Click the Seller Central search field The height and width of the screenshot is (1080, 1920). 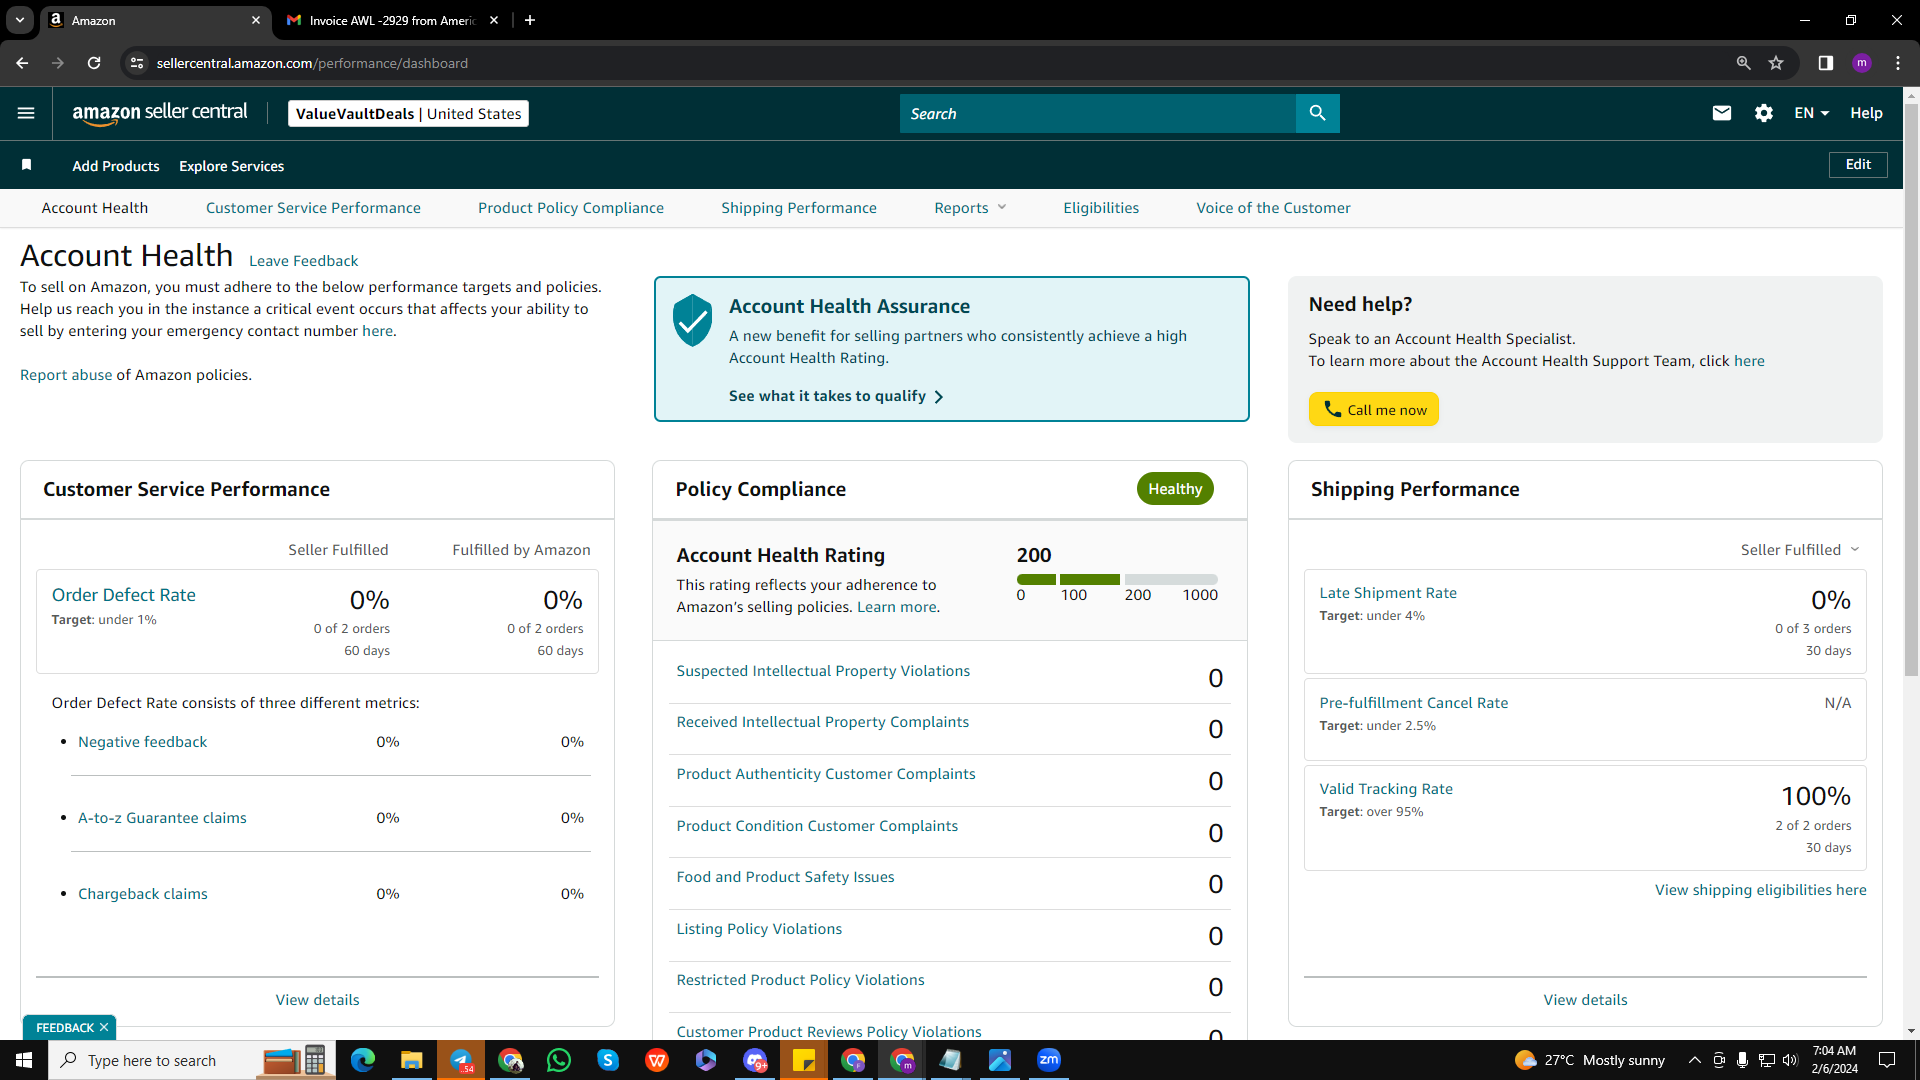point(1098,113)
